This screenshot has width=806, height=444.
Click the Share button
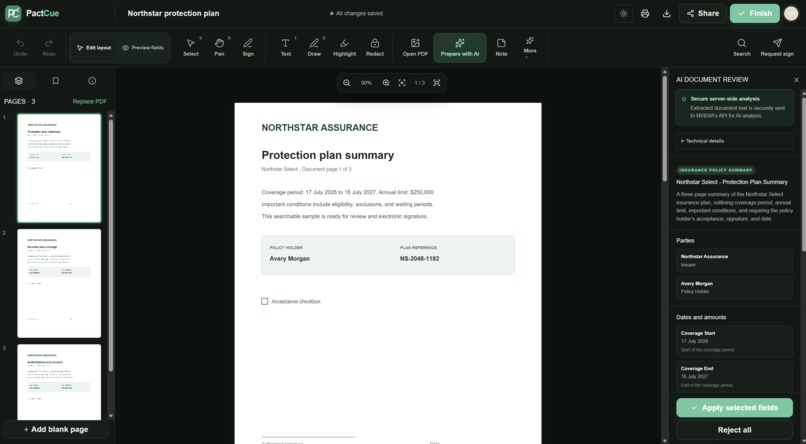[x=703, y=14]
